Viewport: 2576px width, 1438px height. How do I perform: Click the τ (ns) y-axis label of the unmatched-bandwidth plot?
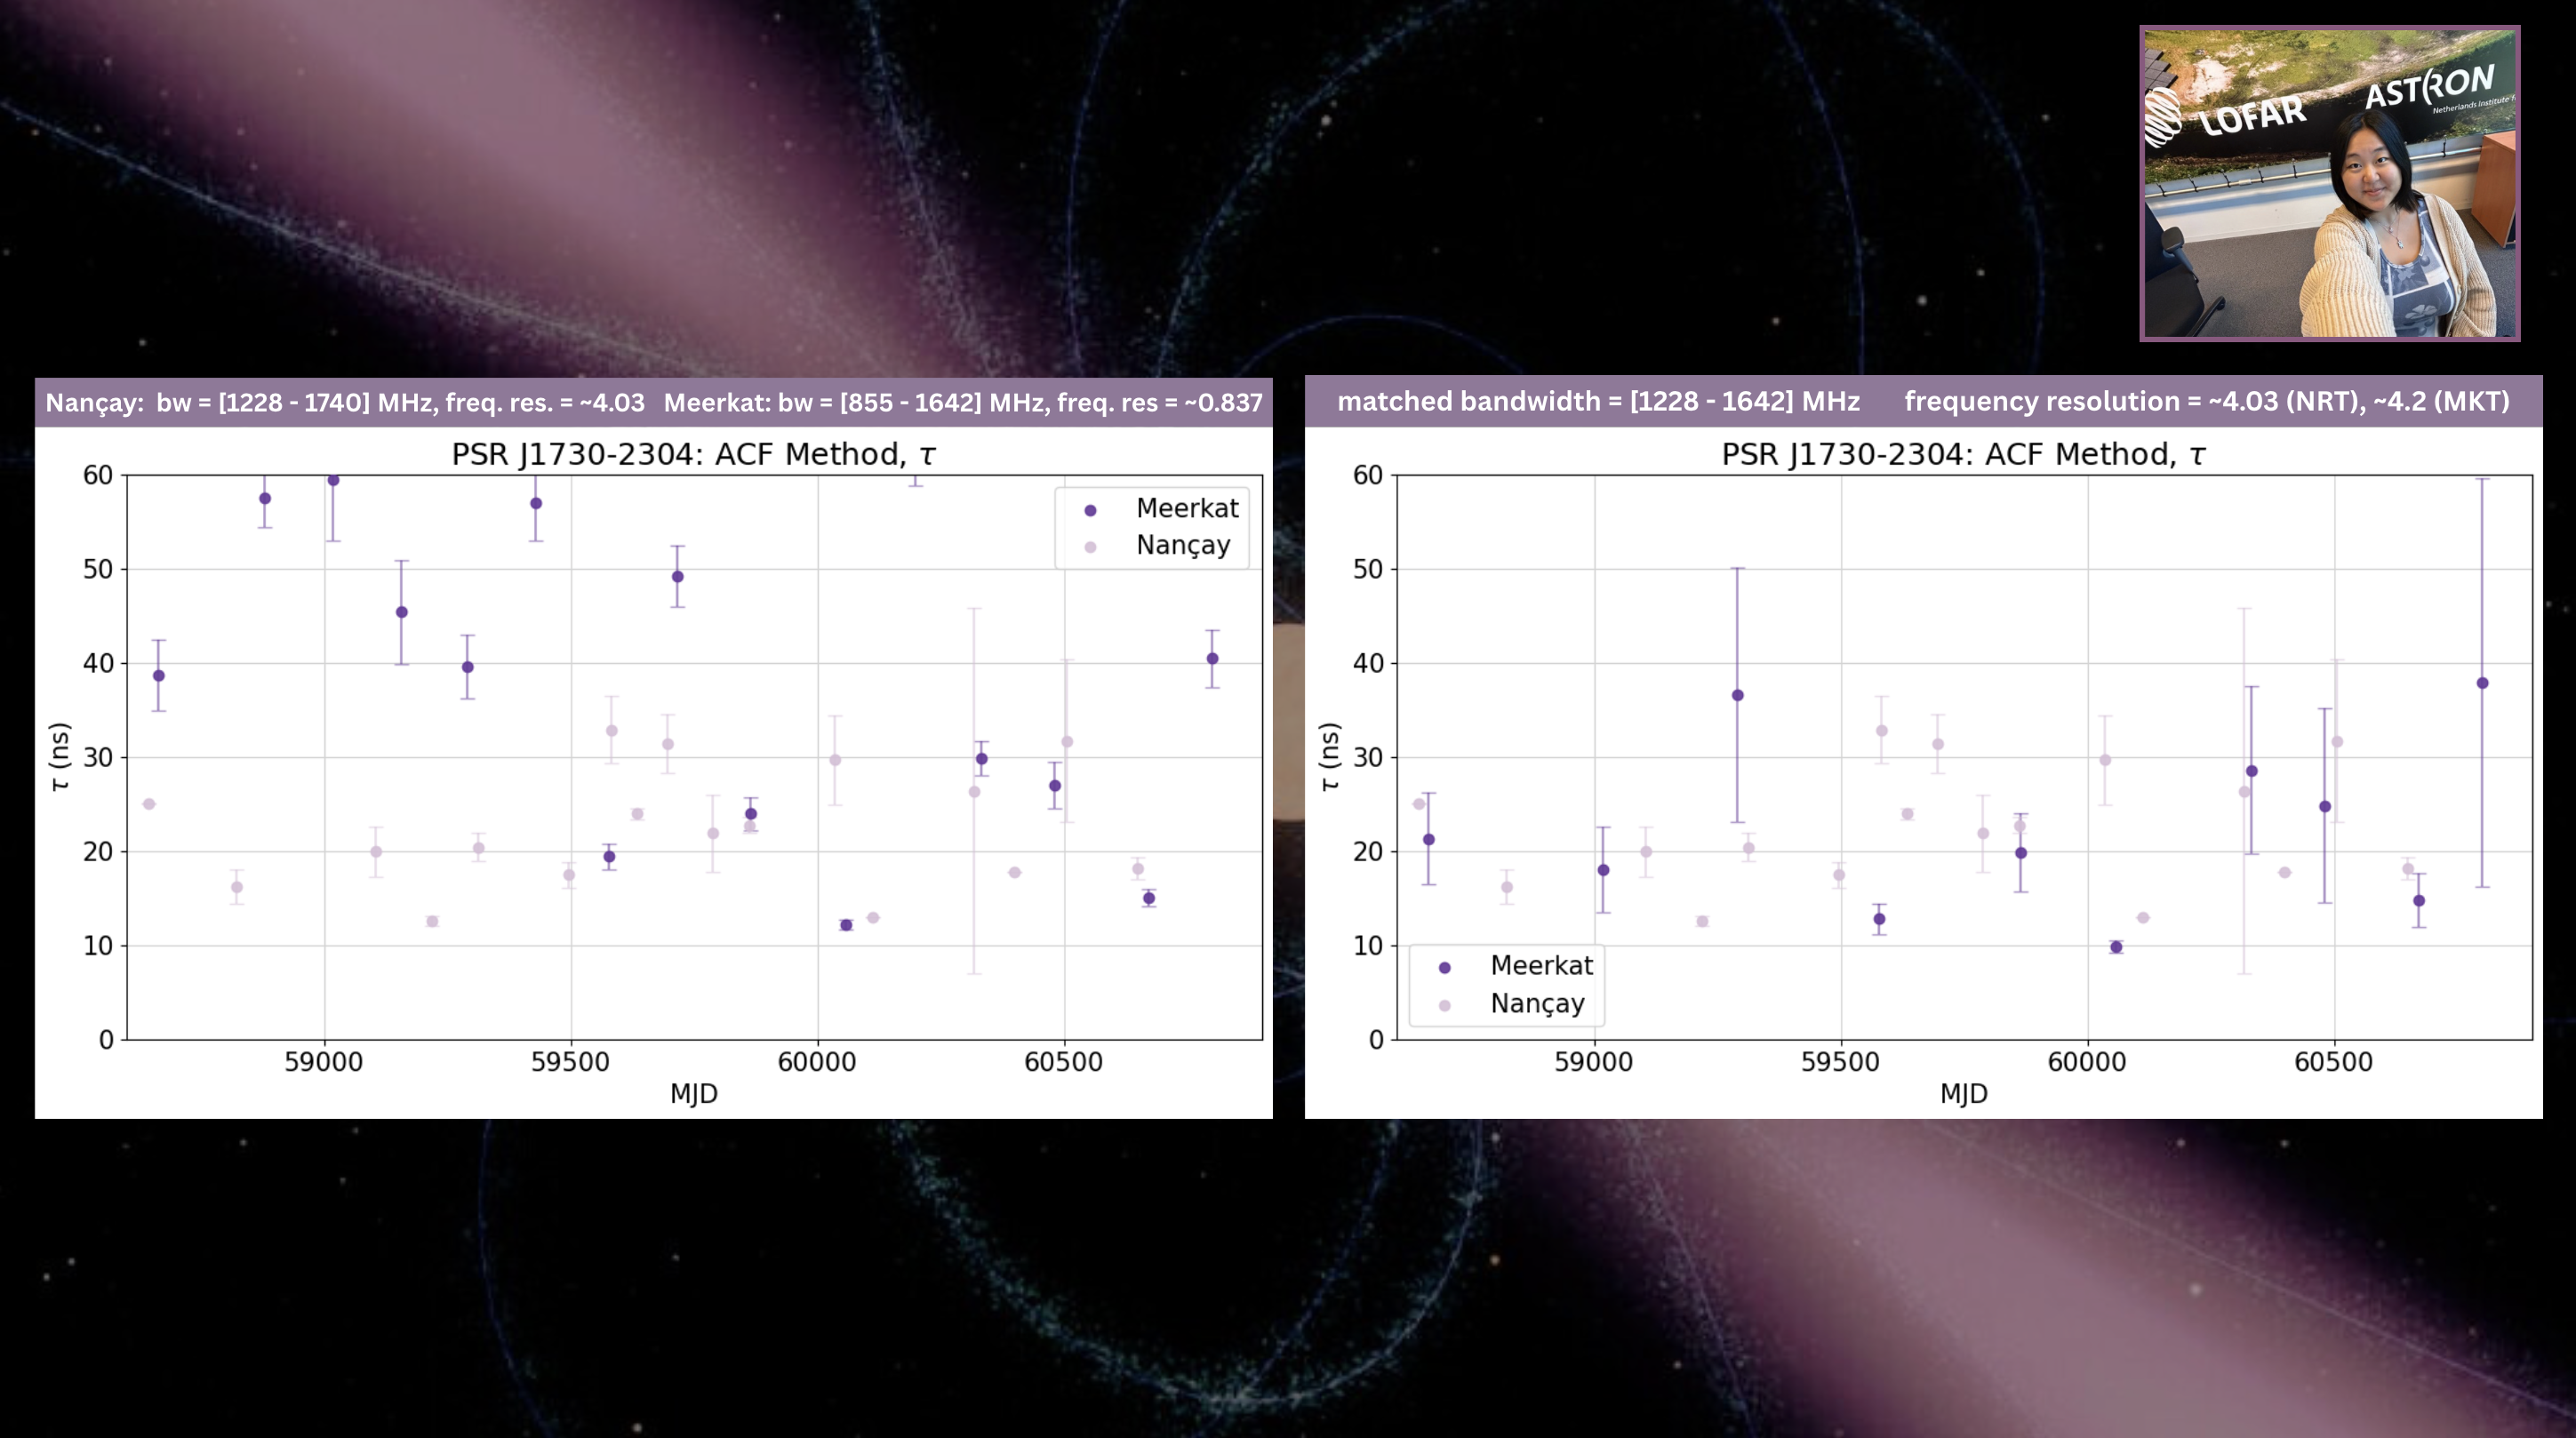point(60,757)
